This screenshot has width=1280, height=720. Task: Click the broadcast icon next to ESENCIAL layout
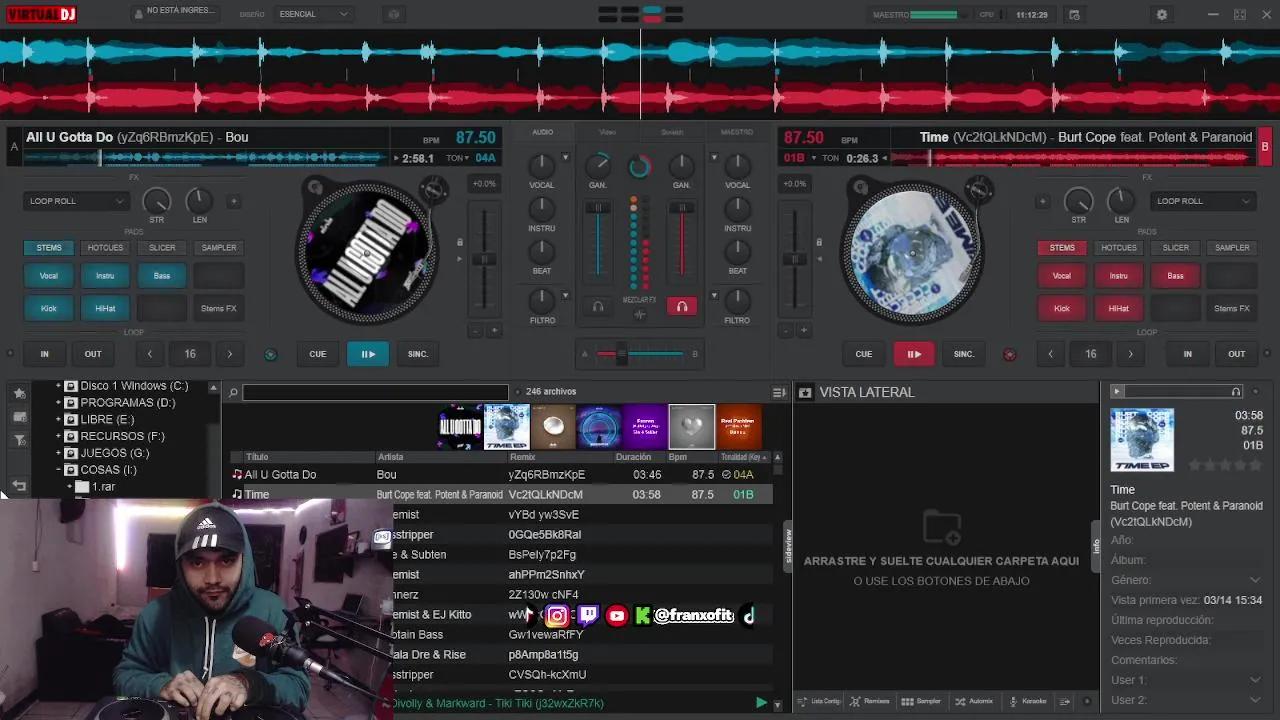coord(394,14)
